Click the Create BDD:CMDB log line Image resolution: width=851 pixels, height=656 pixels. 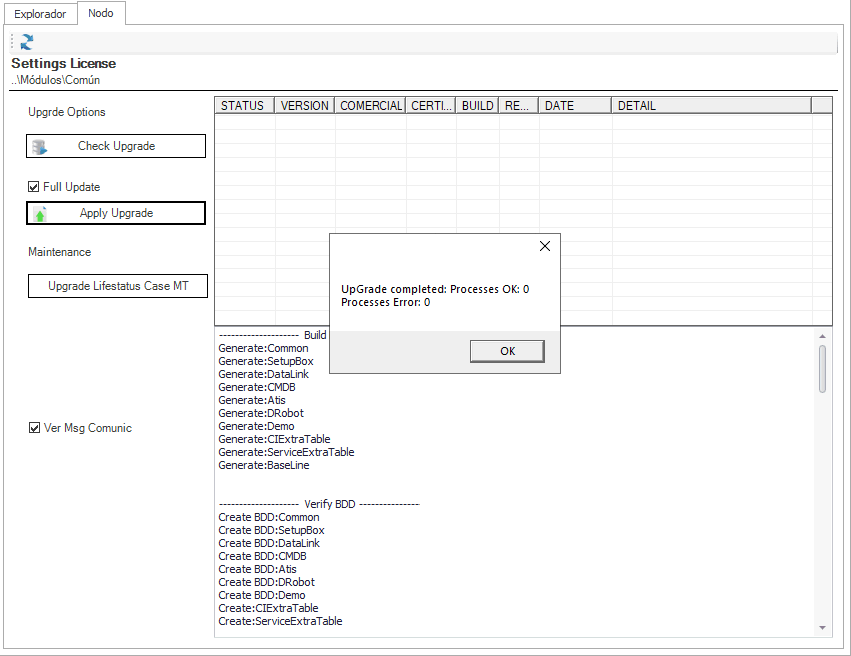(263, 557)
